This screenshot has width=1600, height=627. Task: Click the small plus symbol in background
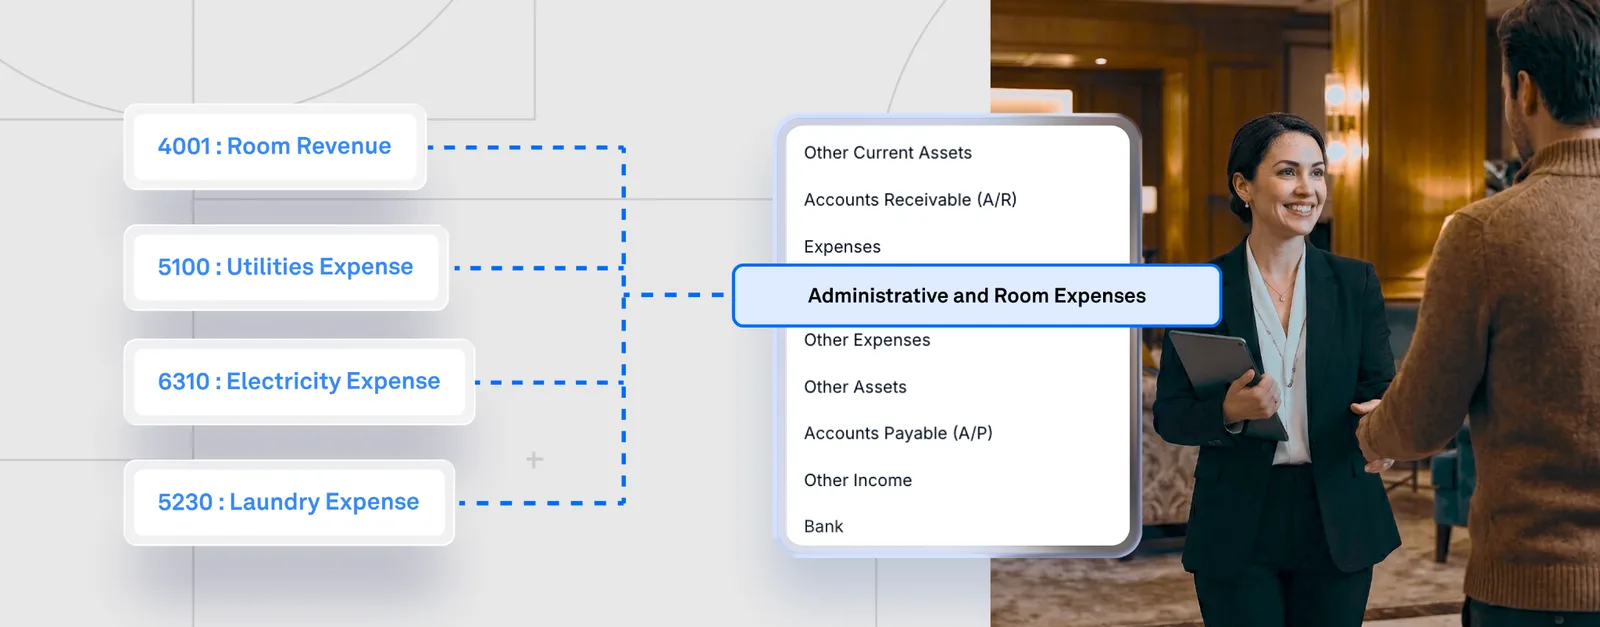535,460
